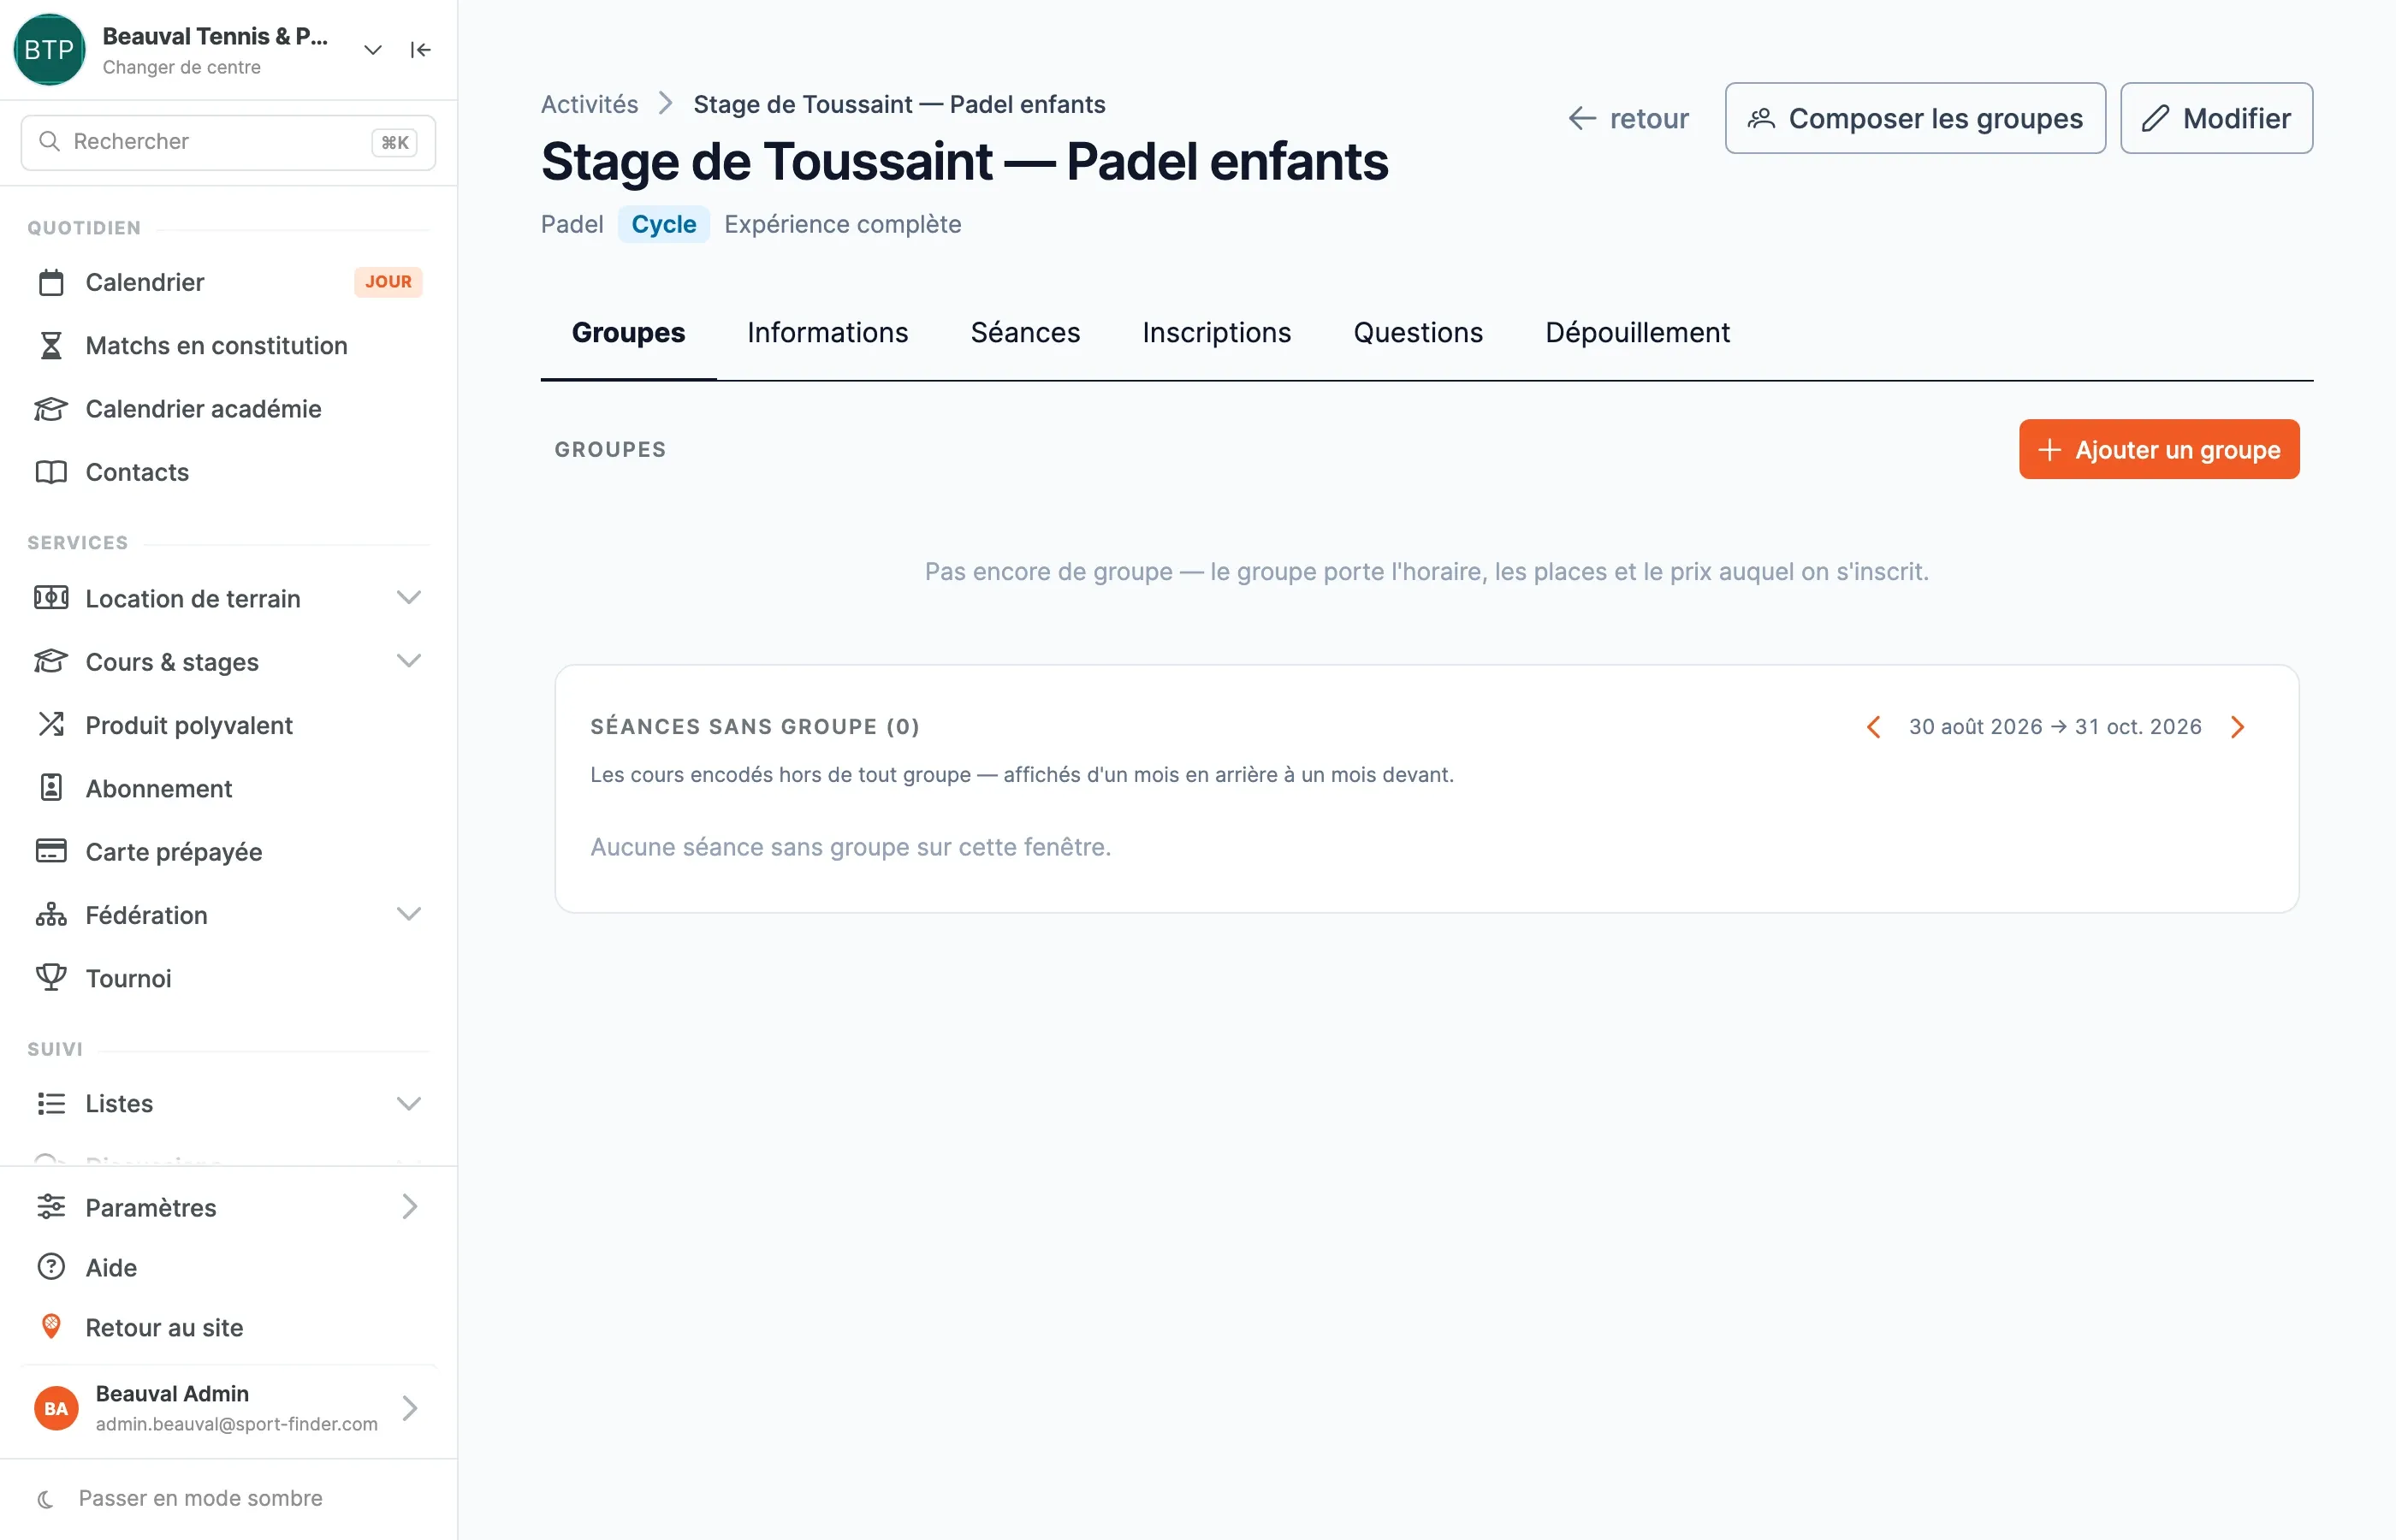Click the JOUR badge next to Calendrier
Image resolution: width=2396 pixels, height=1540 pixels.
[388, 282]
